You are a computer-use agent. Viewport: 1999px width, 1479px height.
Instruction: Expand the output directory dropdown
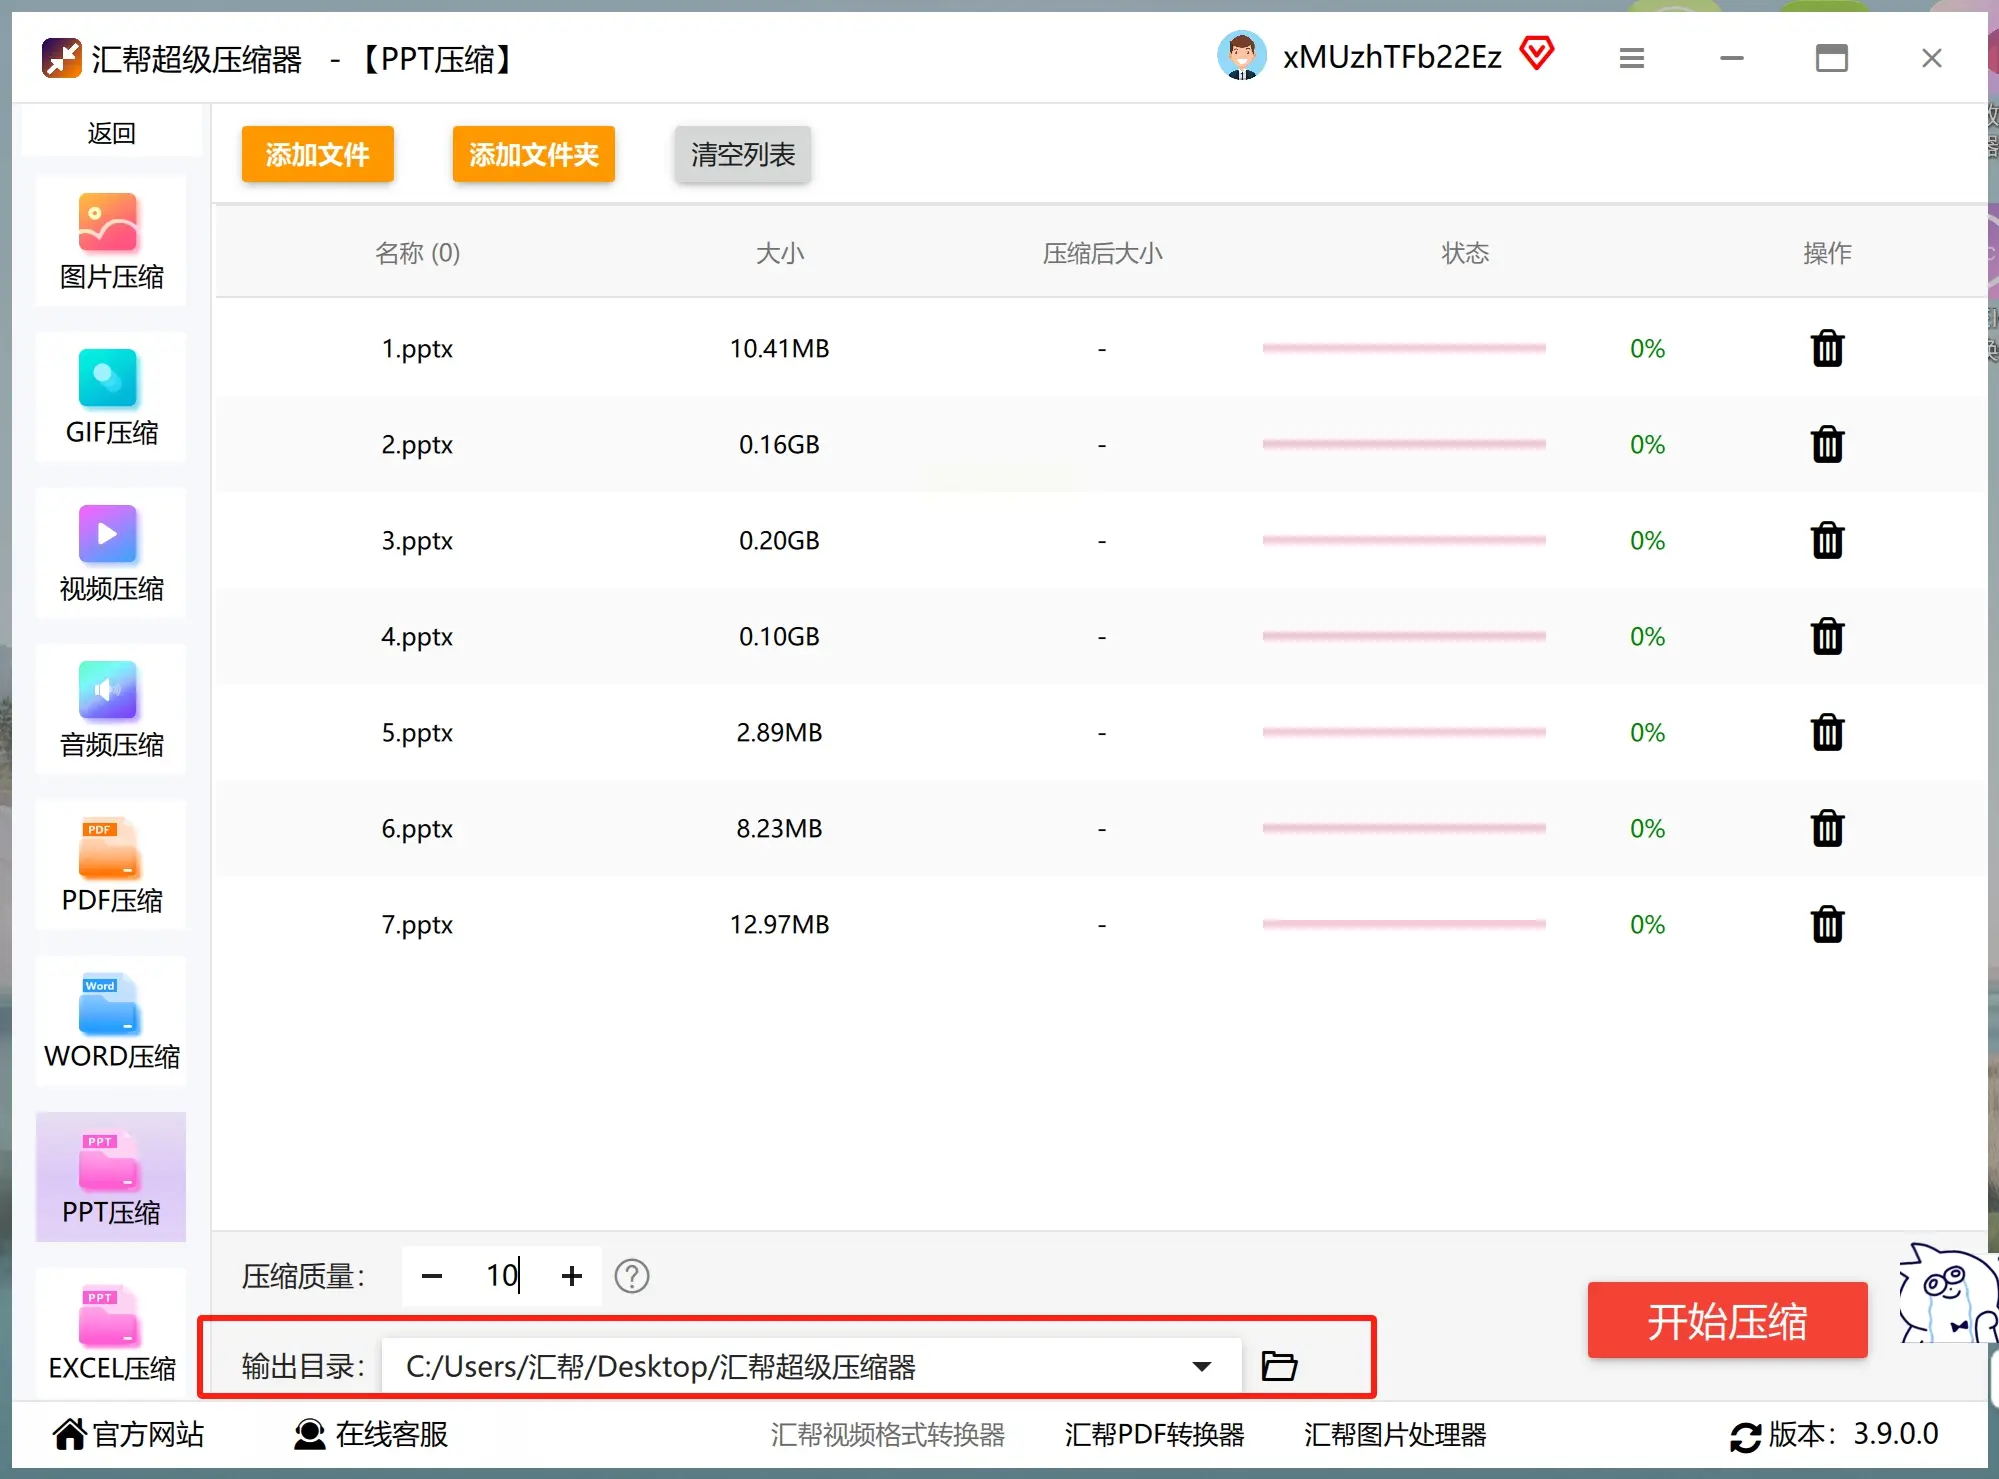1201,1365
